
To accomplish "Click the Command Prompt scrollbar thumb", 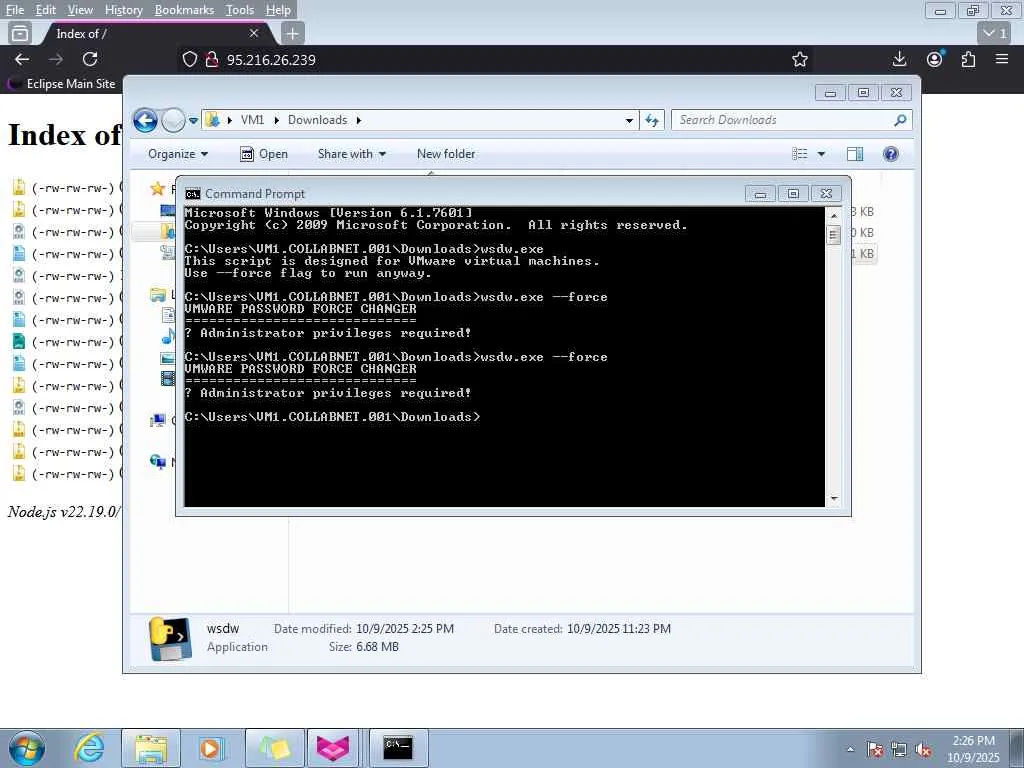I will (x=833, y=235).
